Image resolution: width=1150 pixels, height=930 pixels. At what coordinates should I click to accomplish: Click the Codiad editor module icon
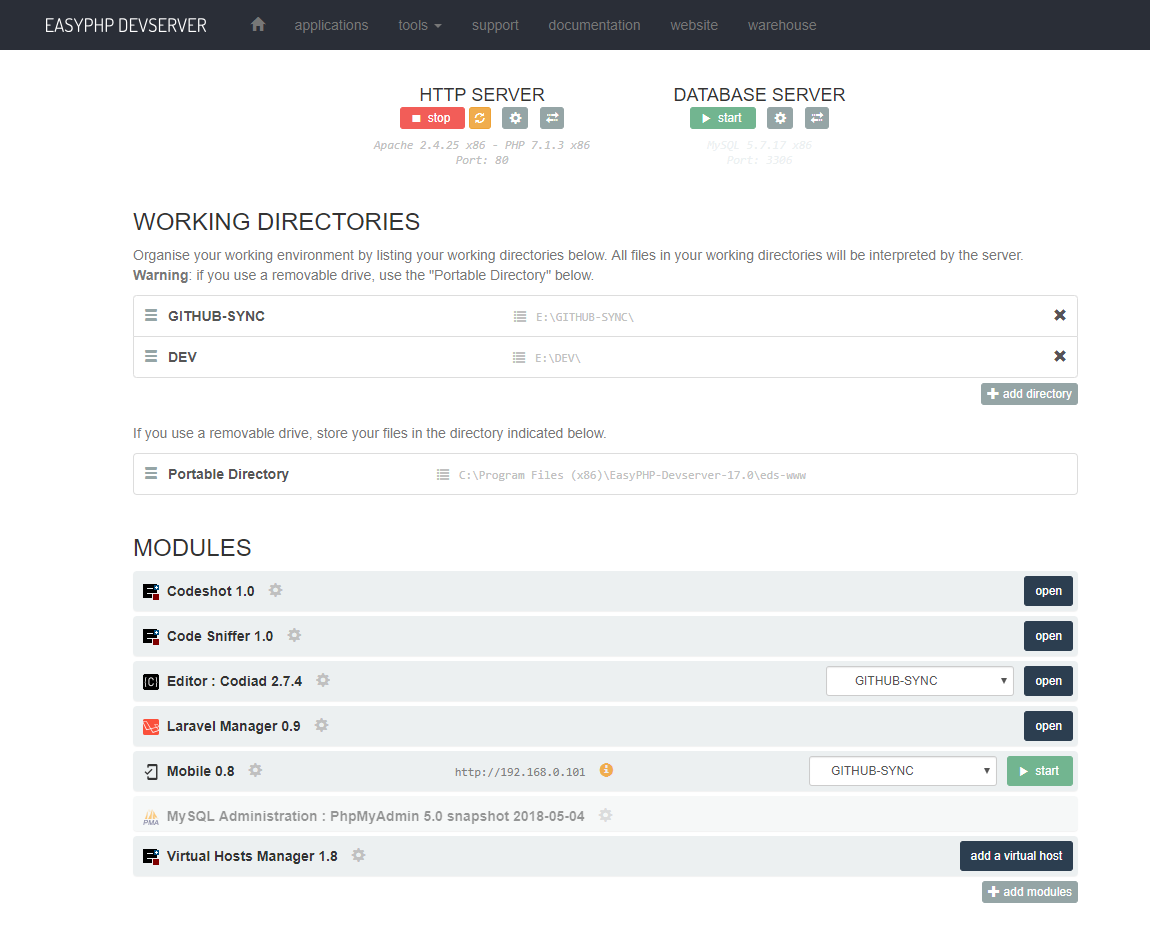150,681
